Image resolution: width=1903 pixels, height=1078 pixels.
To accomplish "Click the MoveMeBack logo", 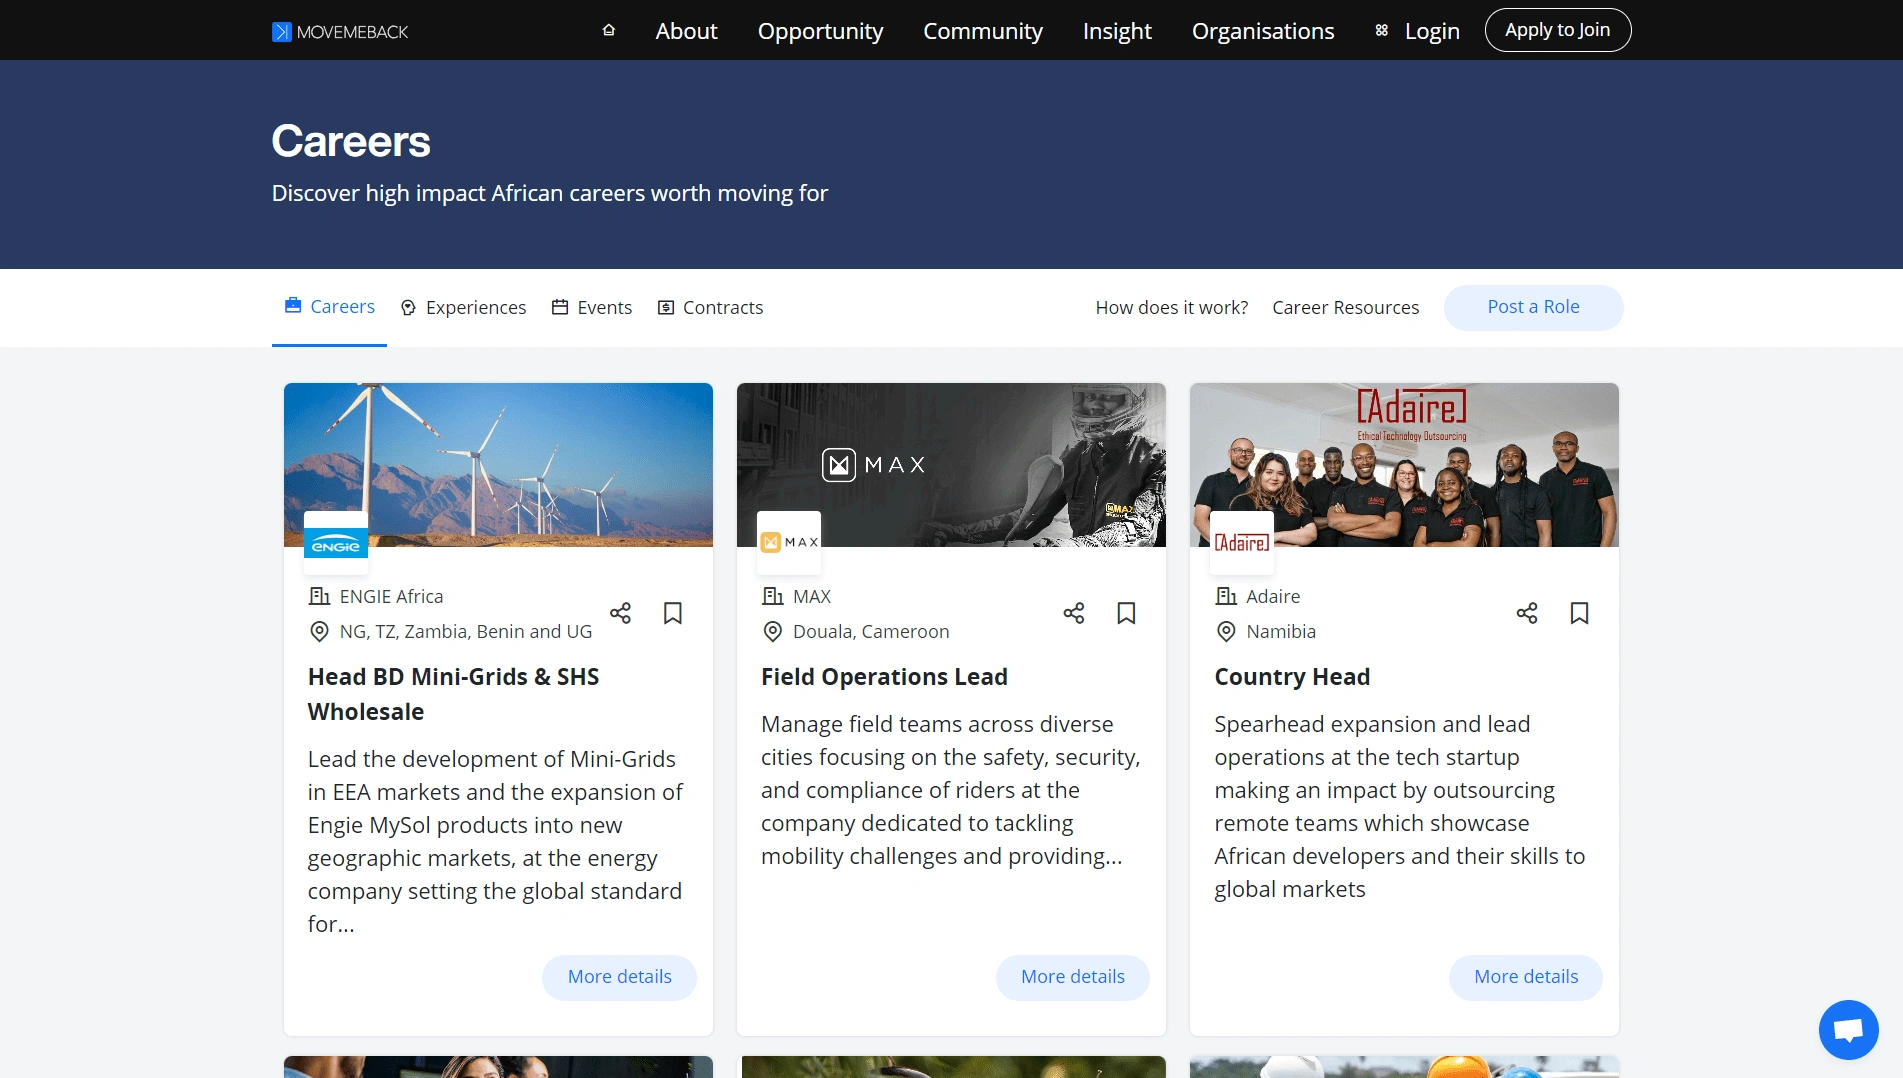I will [x=340, y=31].
